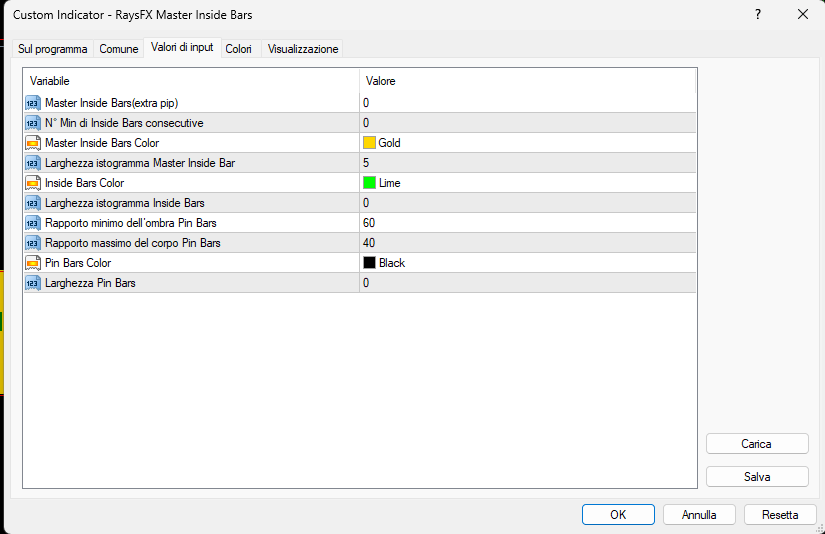Select the "Larghezza istogramma Master Inside Bar" label
Image resolution: width=825 pixels, height=534 pixels.
[x=140, y=163]
